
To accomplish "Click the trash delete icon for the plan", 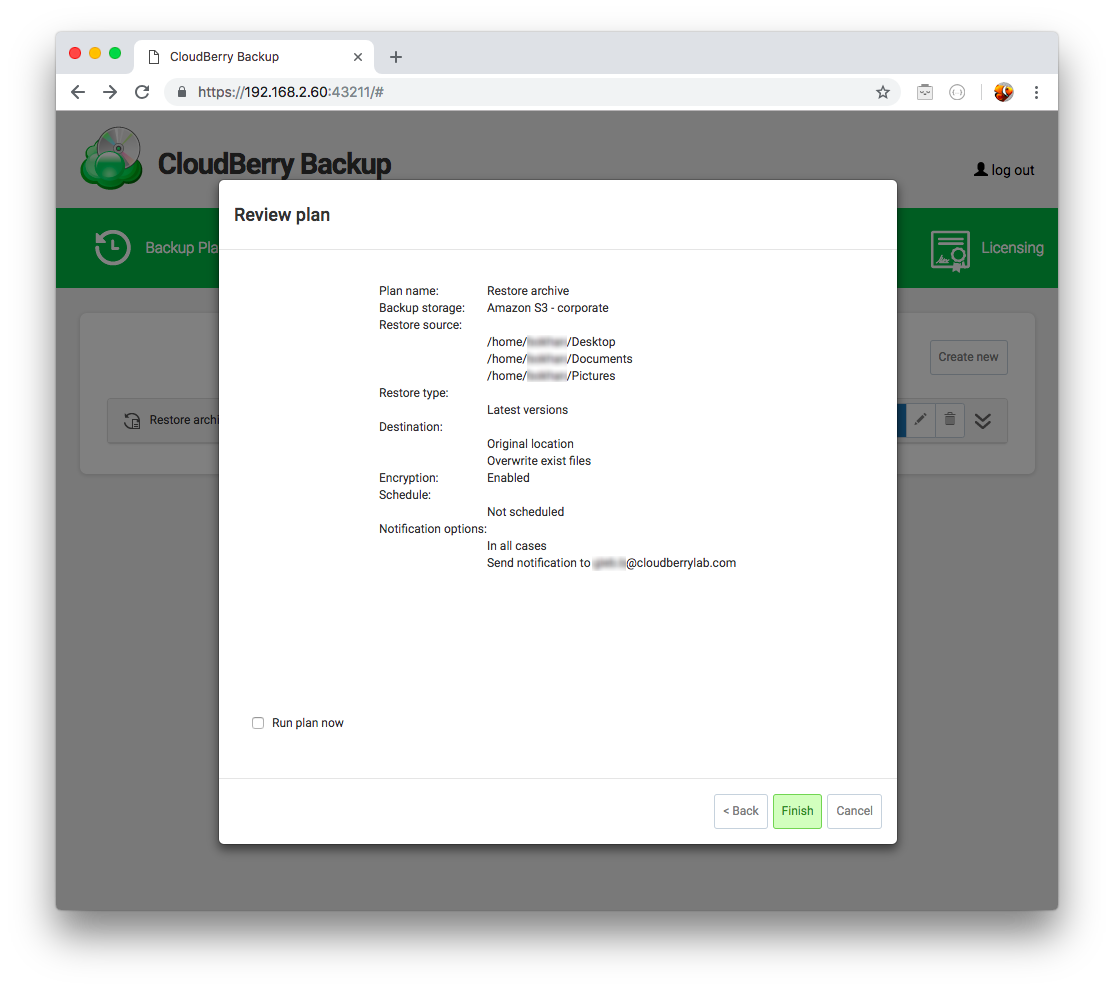I will tap(950, 419).
